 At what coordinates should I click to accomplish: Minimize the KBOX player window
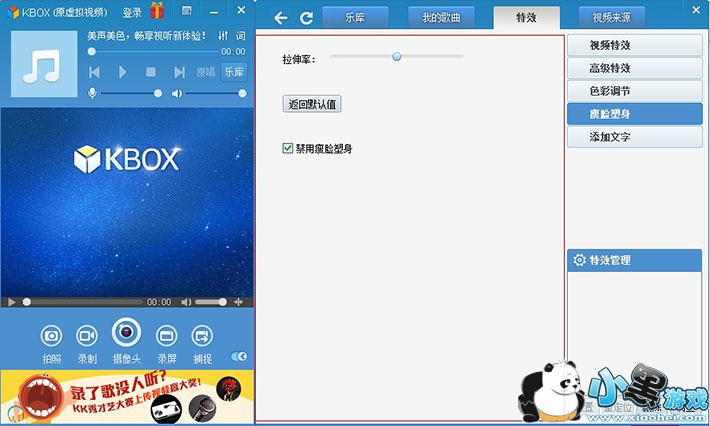coord(214,11)
